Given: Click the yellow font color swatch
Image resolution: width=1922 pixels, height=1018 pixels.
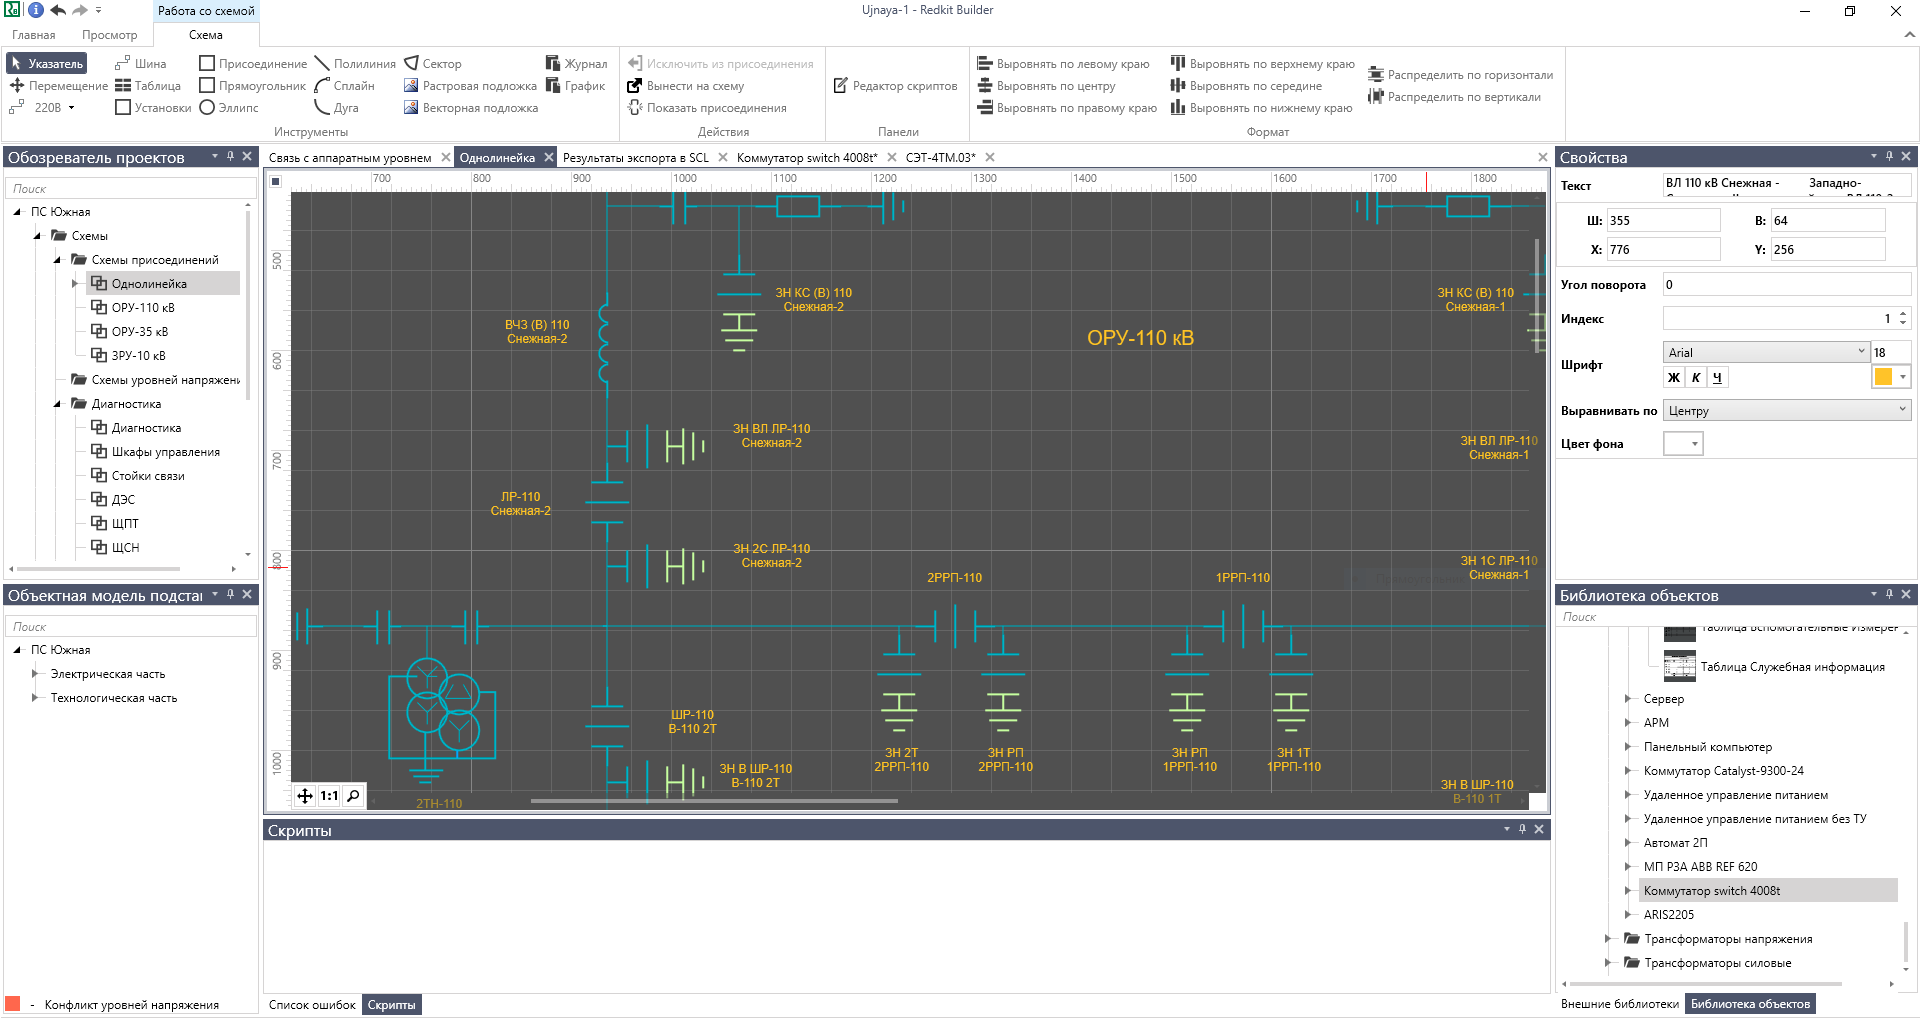Looking at the screenshot, I should coord(1884,376).
